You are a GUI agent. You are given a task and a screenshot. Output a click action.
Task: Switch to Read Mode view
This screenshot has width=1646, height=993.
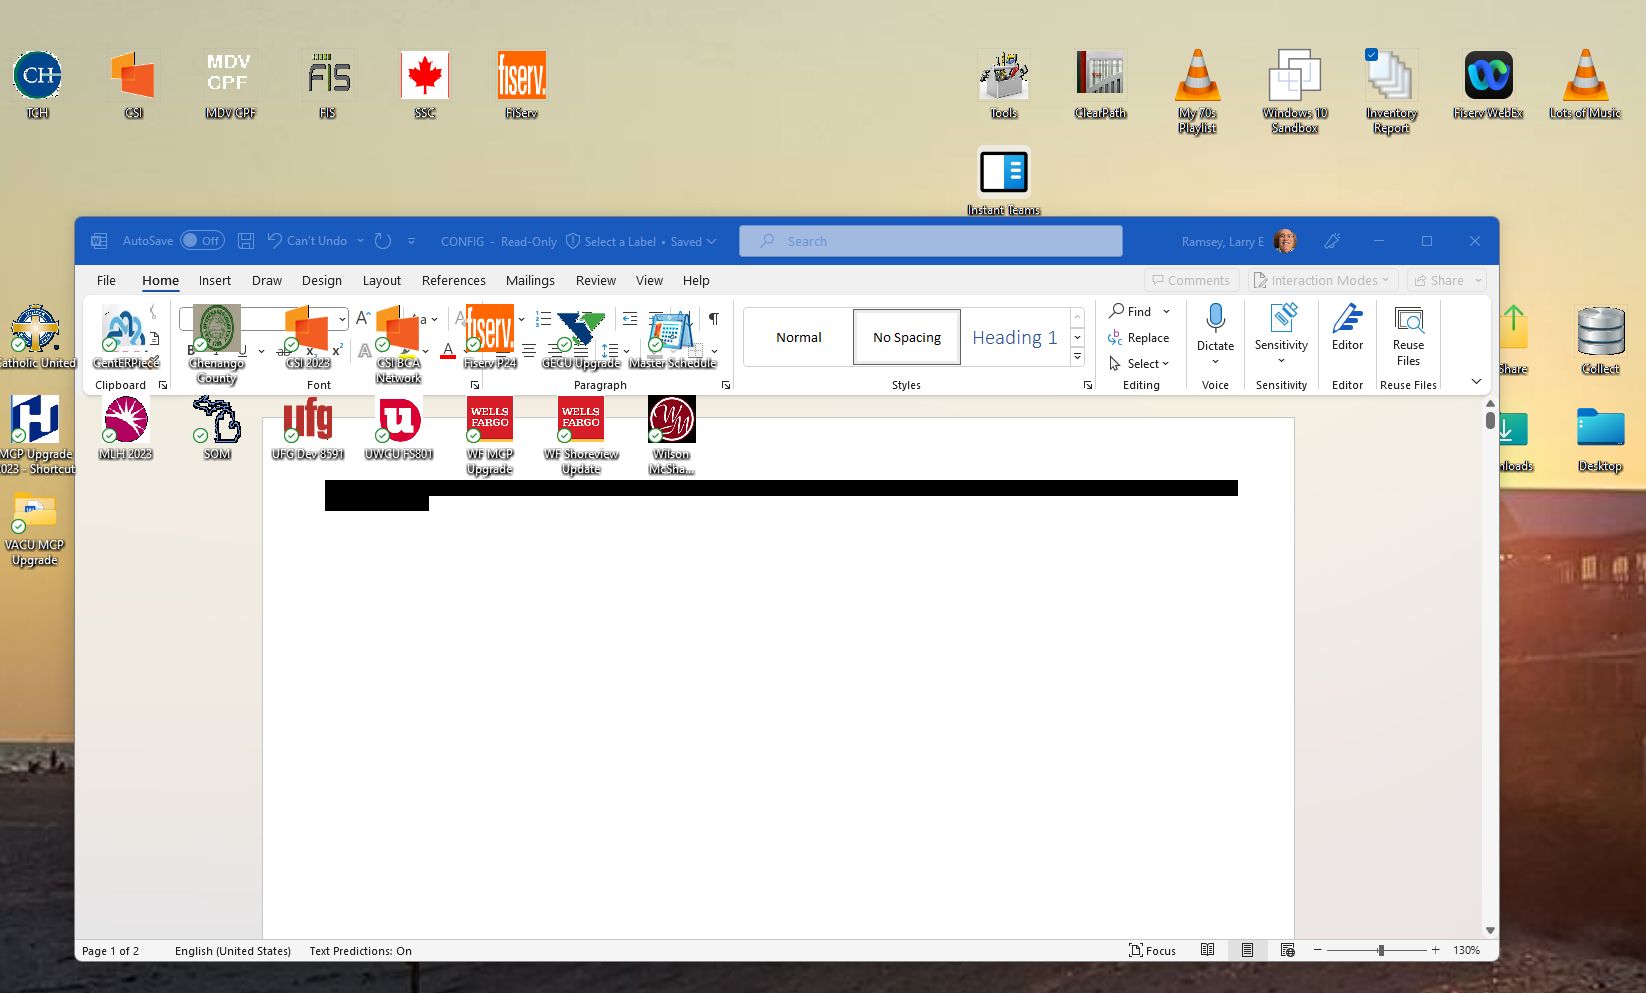(x=1208, y=950)
